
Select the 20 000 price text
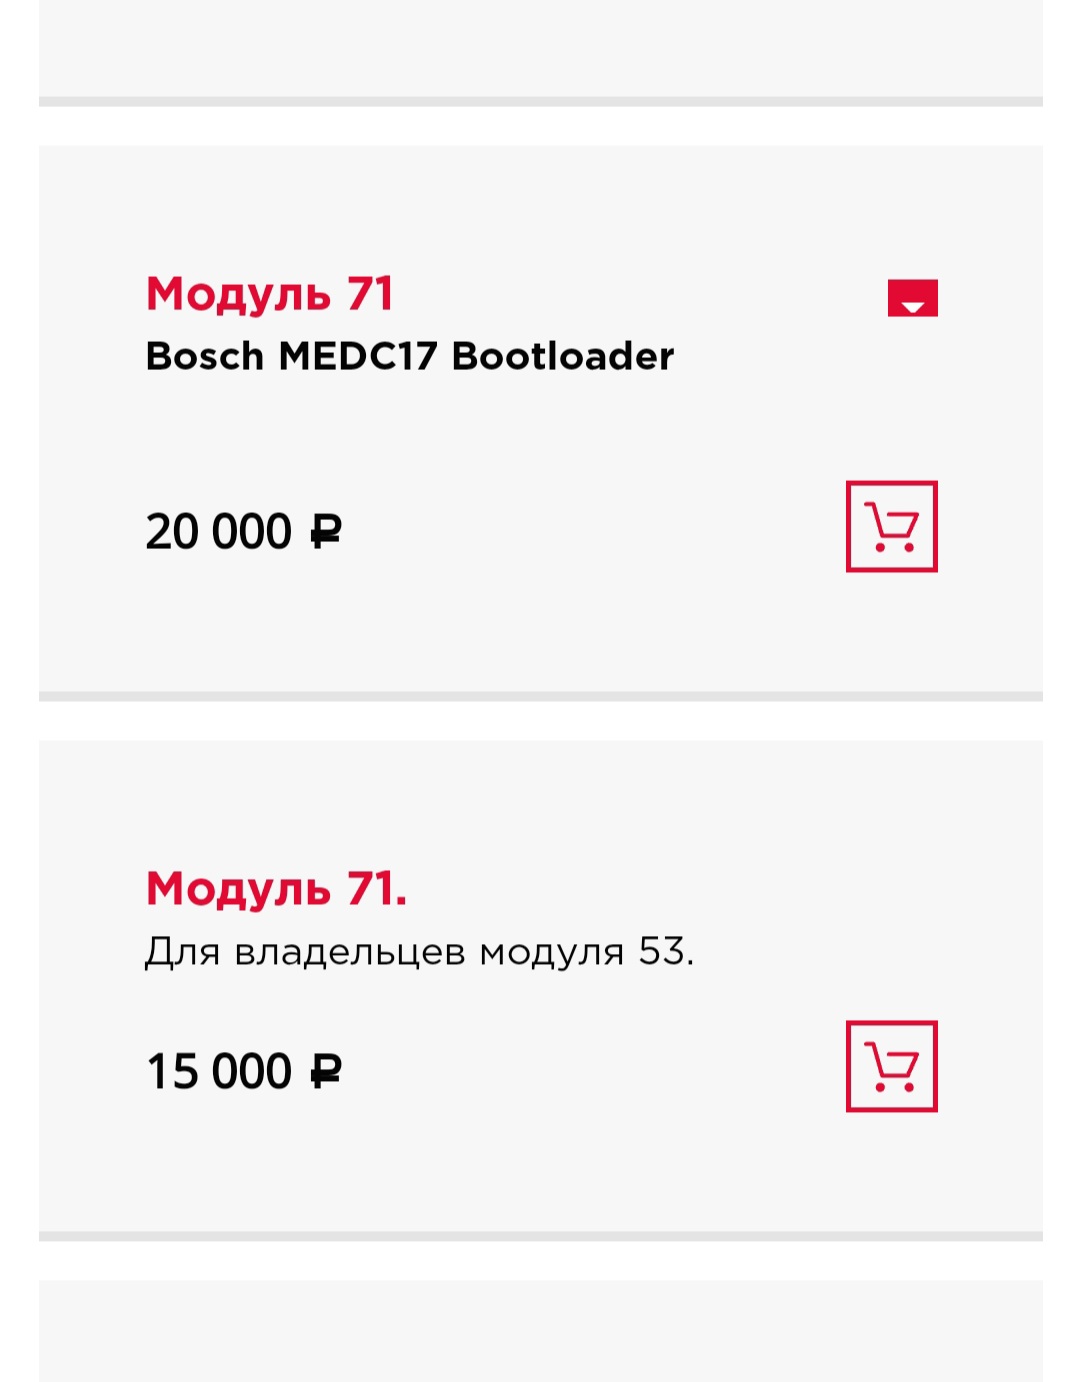click(x=218, y=531)
